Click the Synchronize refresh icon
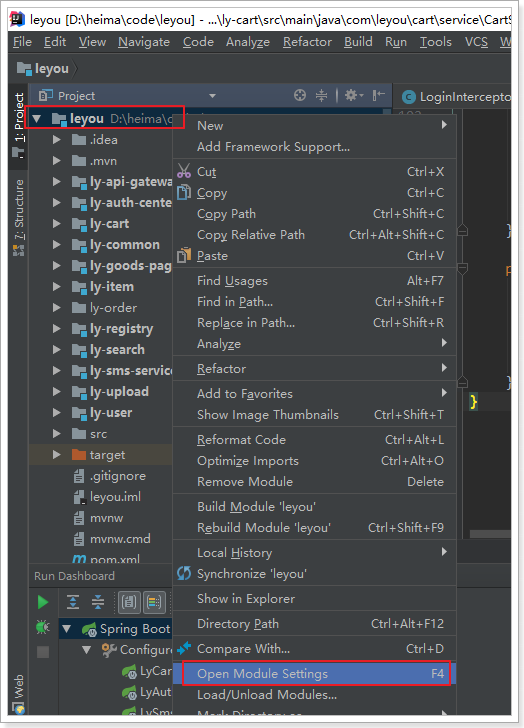The width and height of the screenshot is (524, 728). click(184, 573)
